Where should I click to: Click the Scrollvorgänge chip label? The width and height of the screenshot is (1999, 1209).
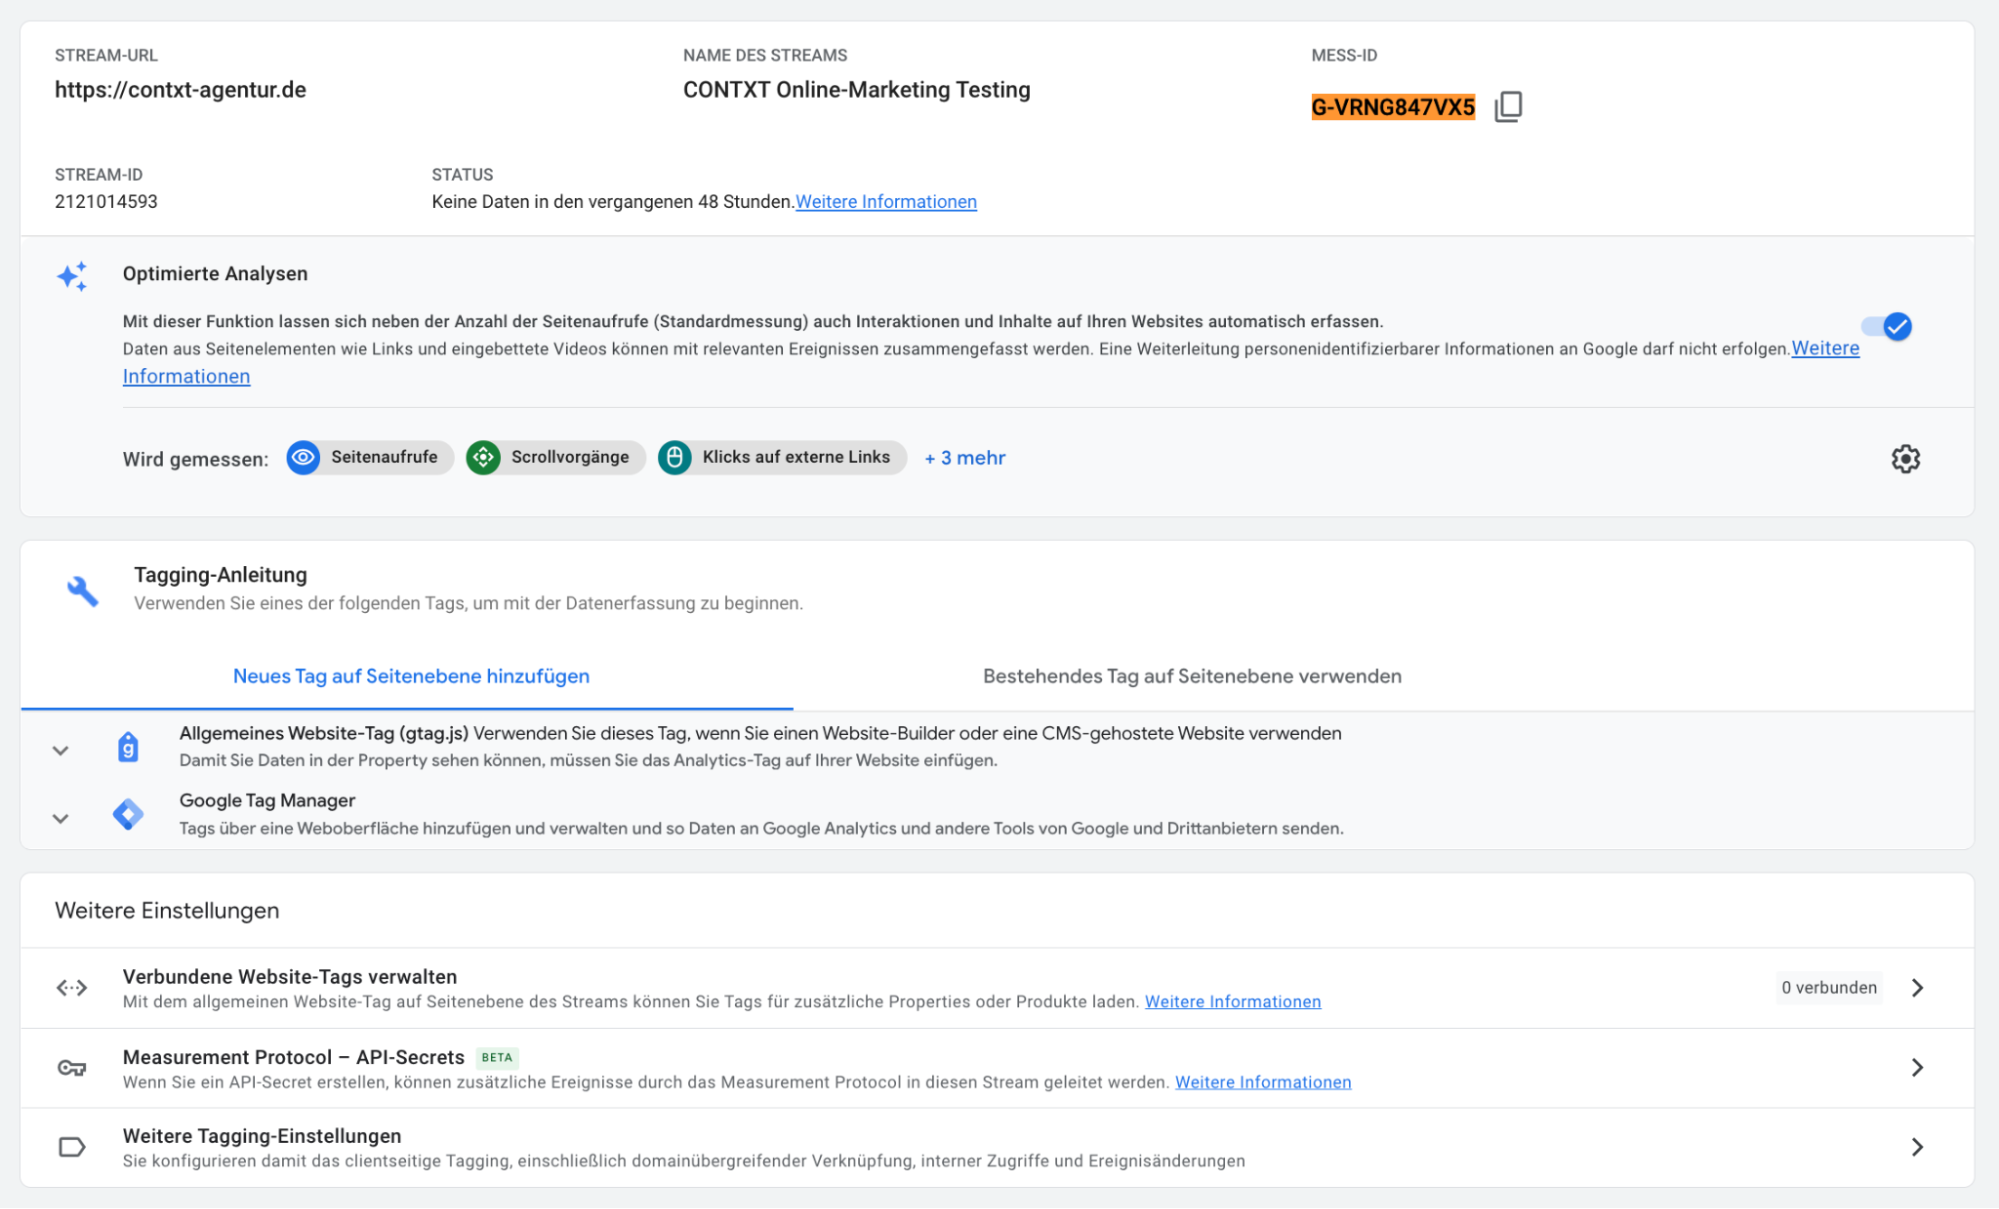pos(570,457)
